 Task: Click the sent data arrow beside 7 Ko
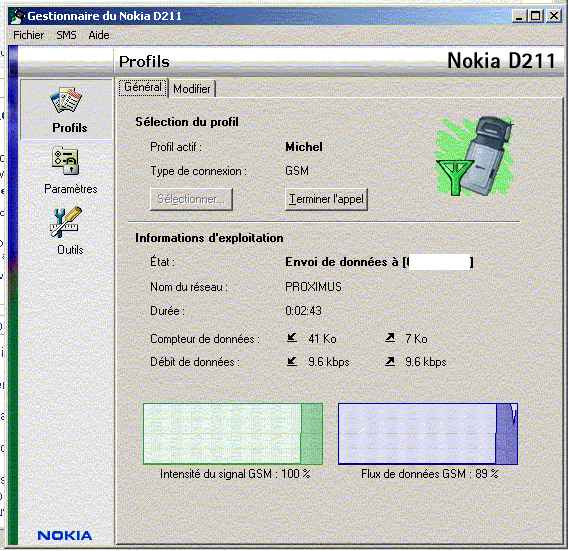coord(390,338)
